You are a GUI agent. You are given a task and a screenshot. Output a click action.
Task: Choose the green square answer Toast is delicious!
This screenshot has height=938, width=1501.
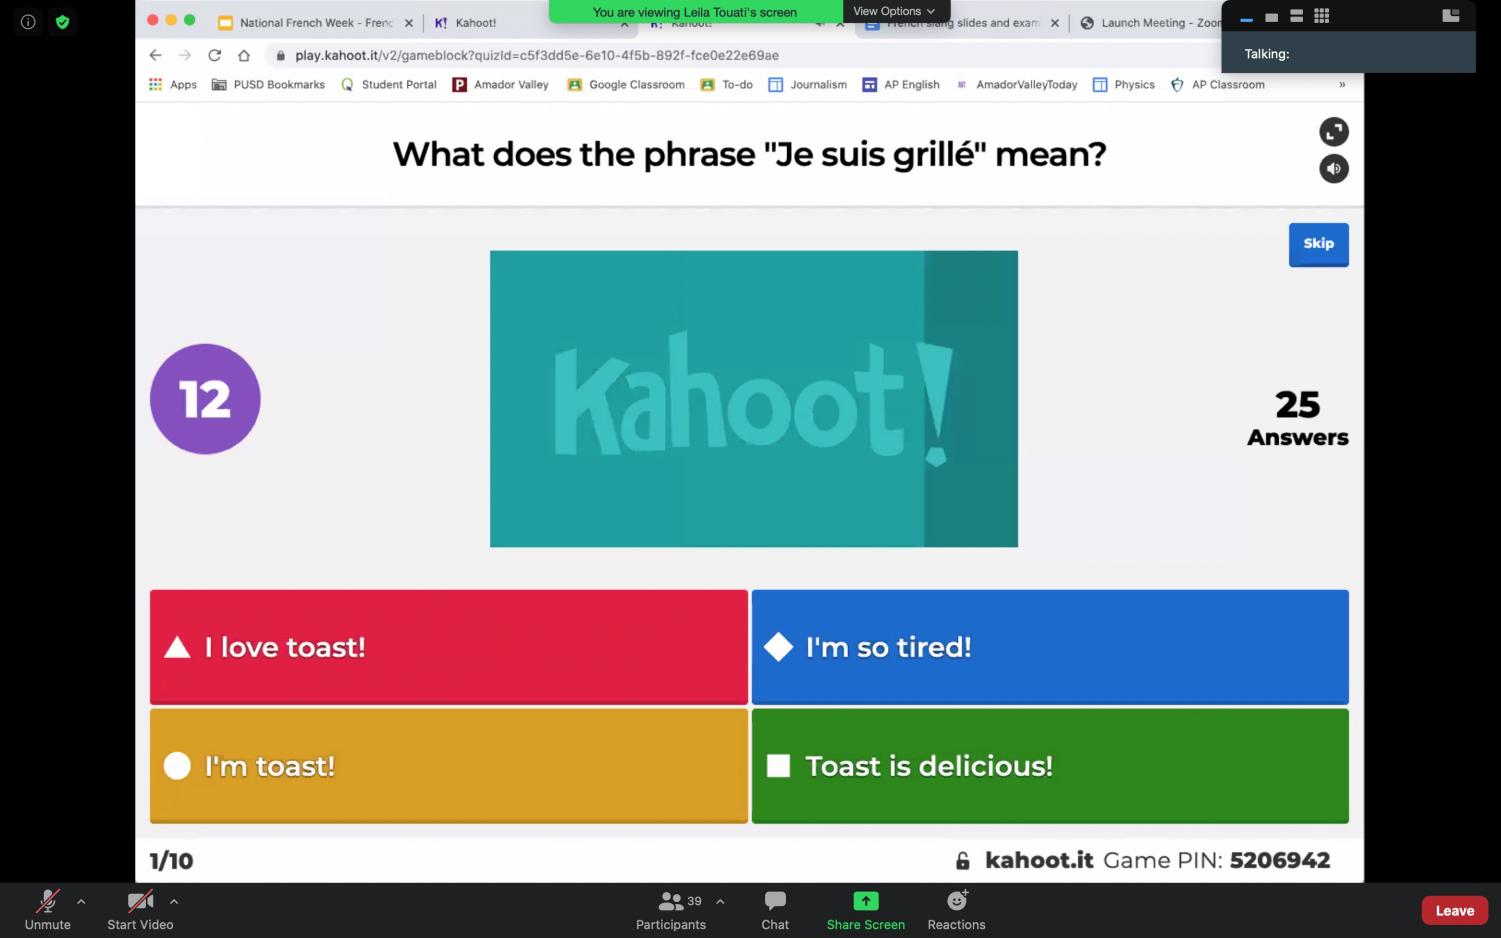pos(1050,766)
